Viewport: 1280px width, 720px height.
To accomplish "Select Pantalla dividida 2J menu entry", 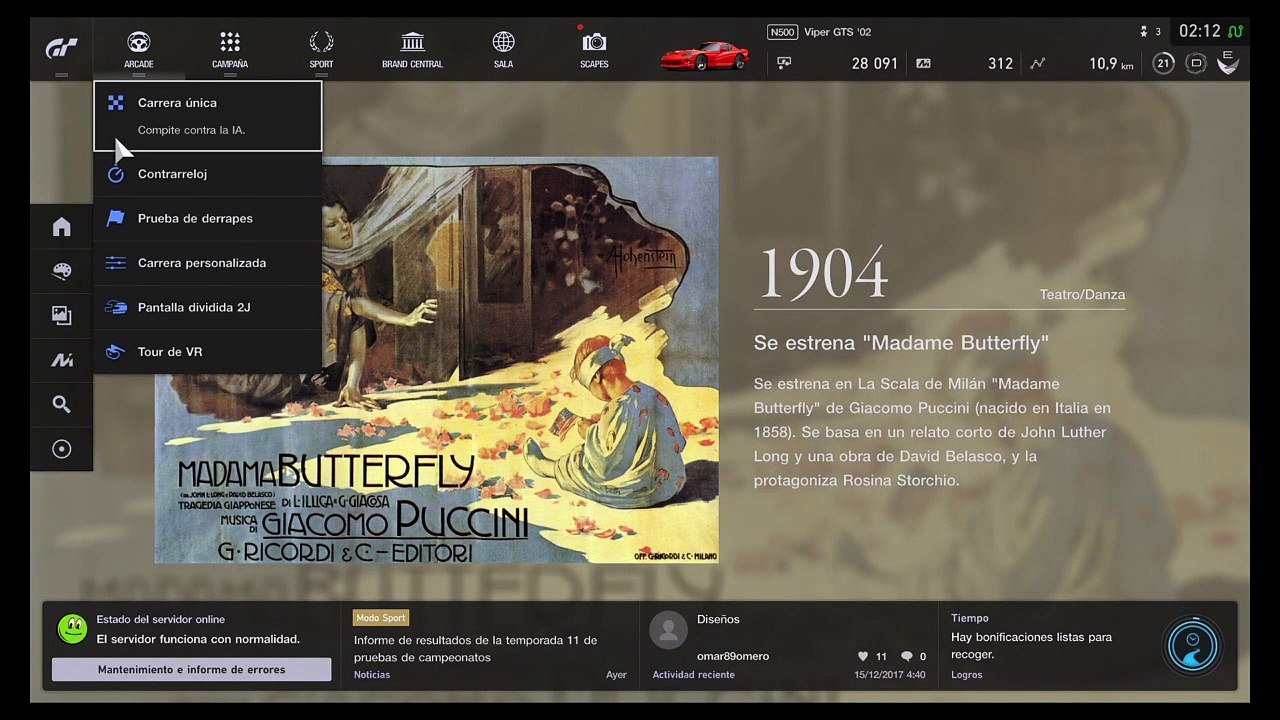I will click(x=208, y=307).
